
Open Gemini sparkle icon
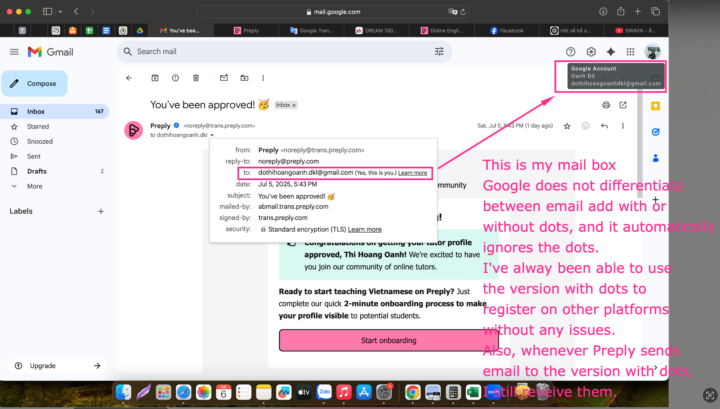click(611, 52)
